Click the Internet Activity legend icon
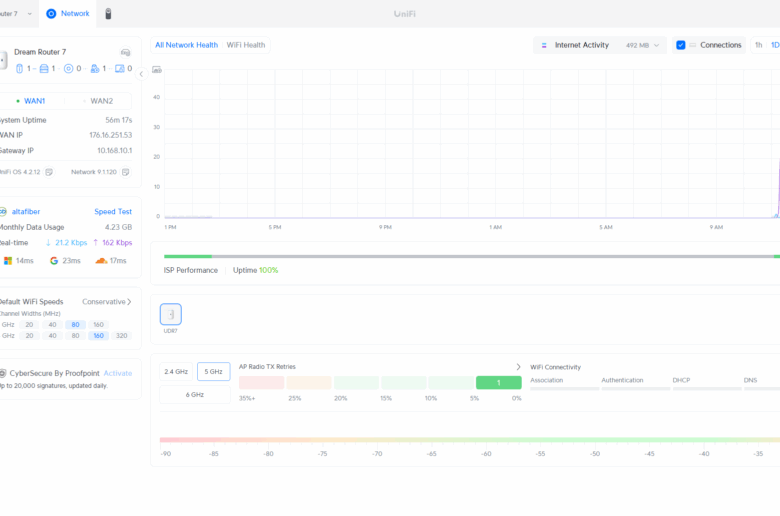This screenshot has height=516, width=780. 544,45
